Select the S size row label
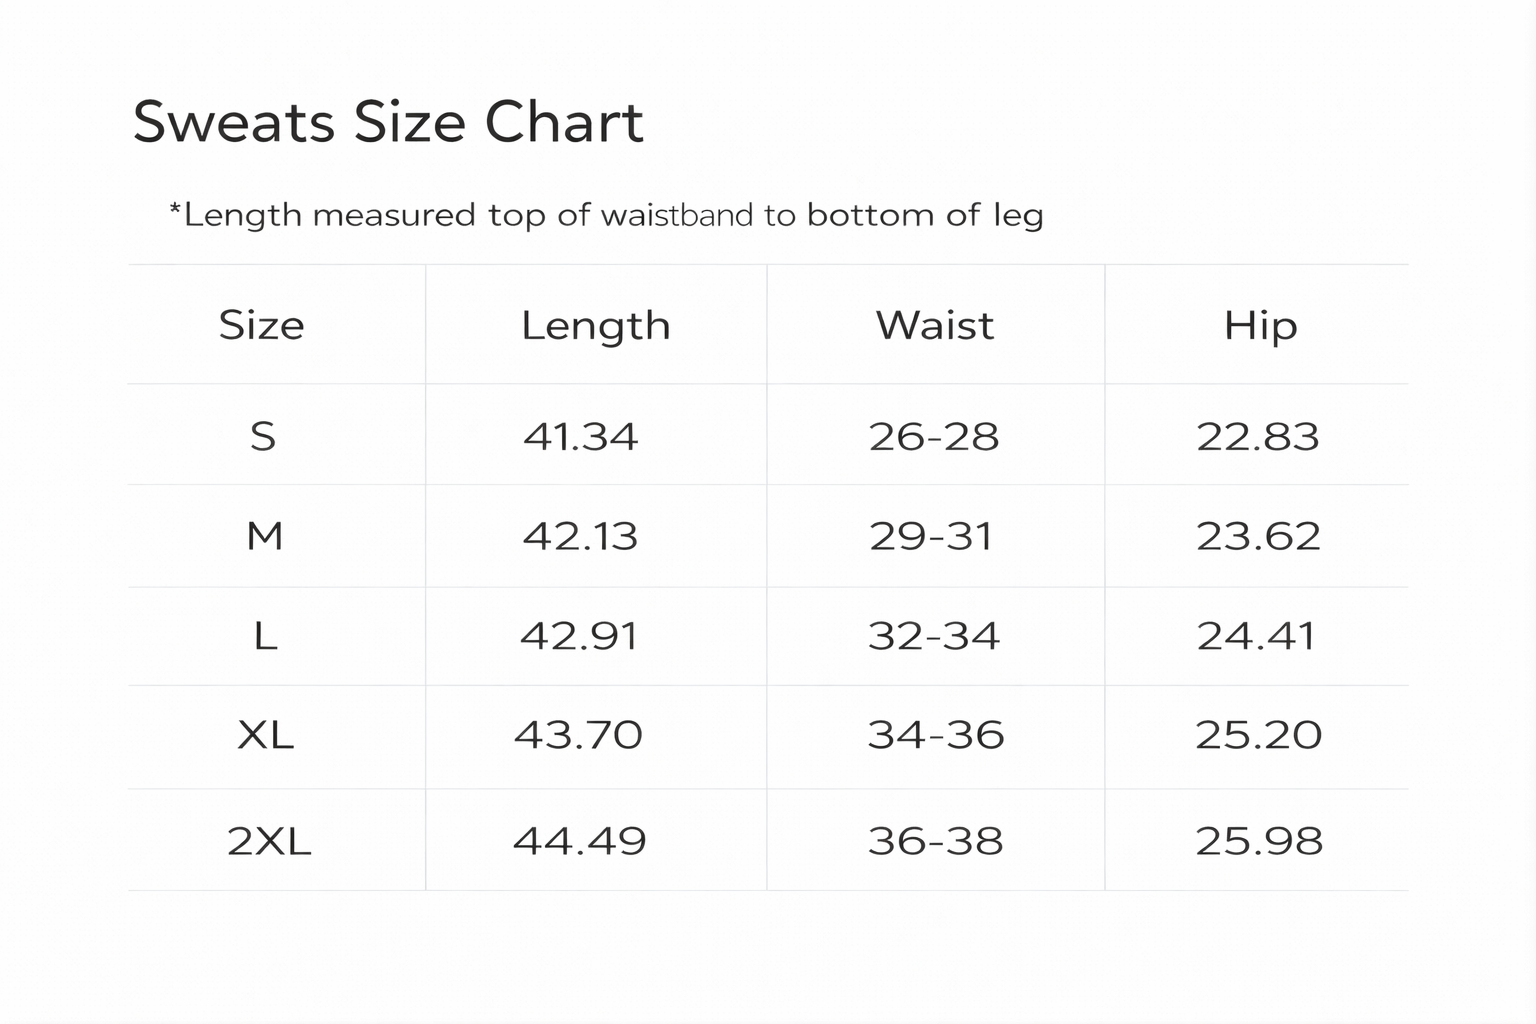The width and height of the screenshot is (1536, 1024). 263,436
